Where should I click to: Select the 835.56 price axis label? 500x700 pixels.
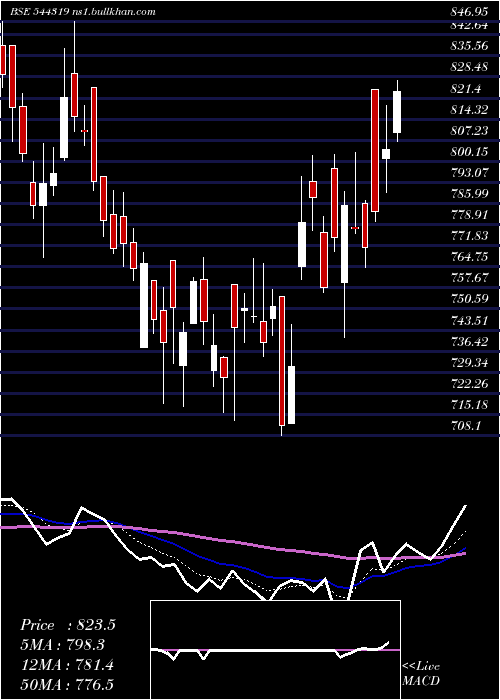(469, 46)
